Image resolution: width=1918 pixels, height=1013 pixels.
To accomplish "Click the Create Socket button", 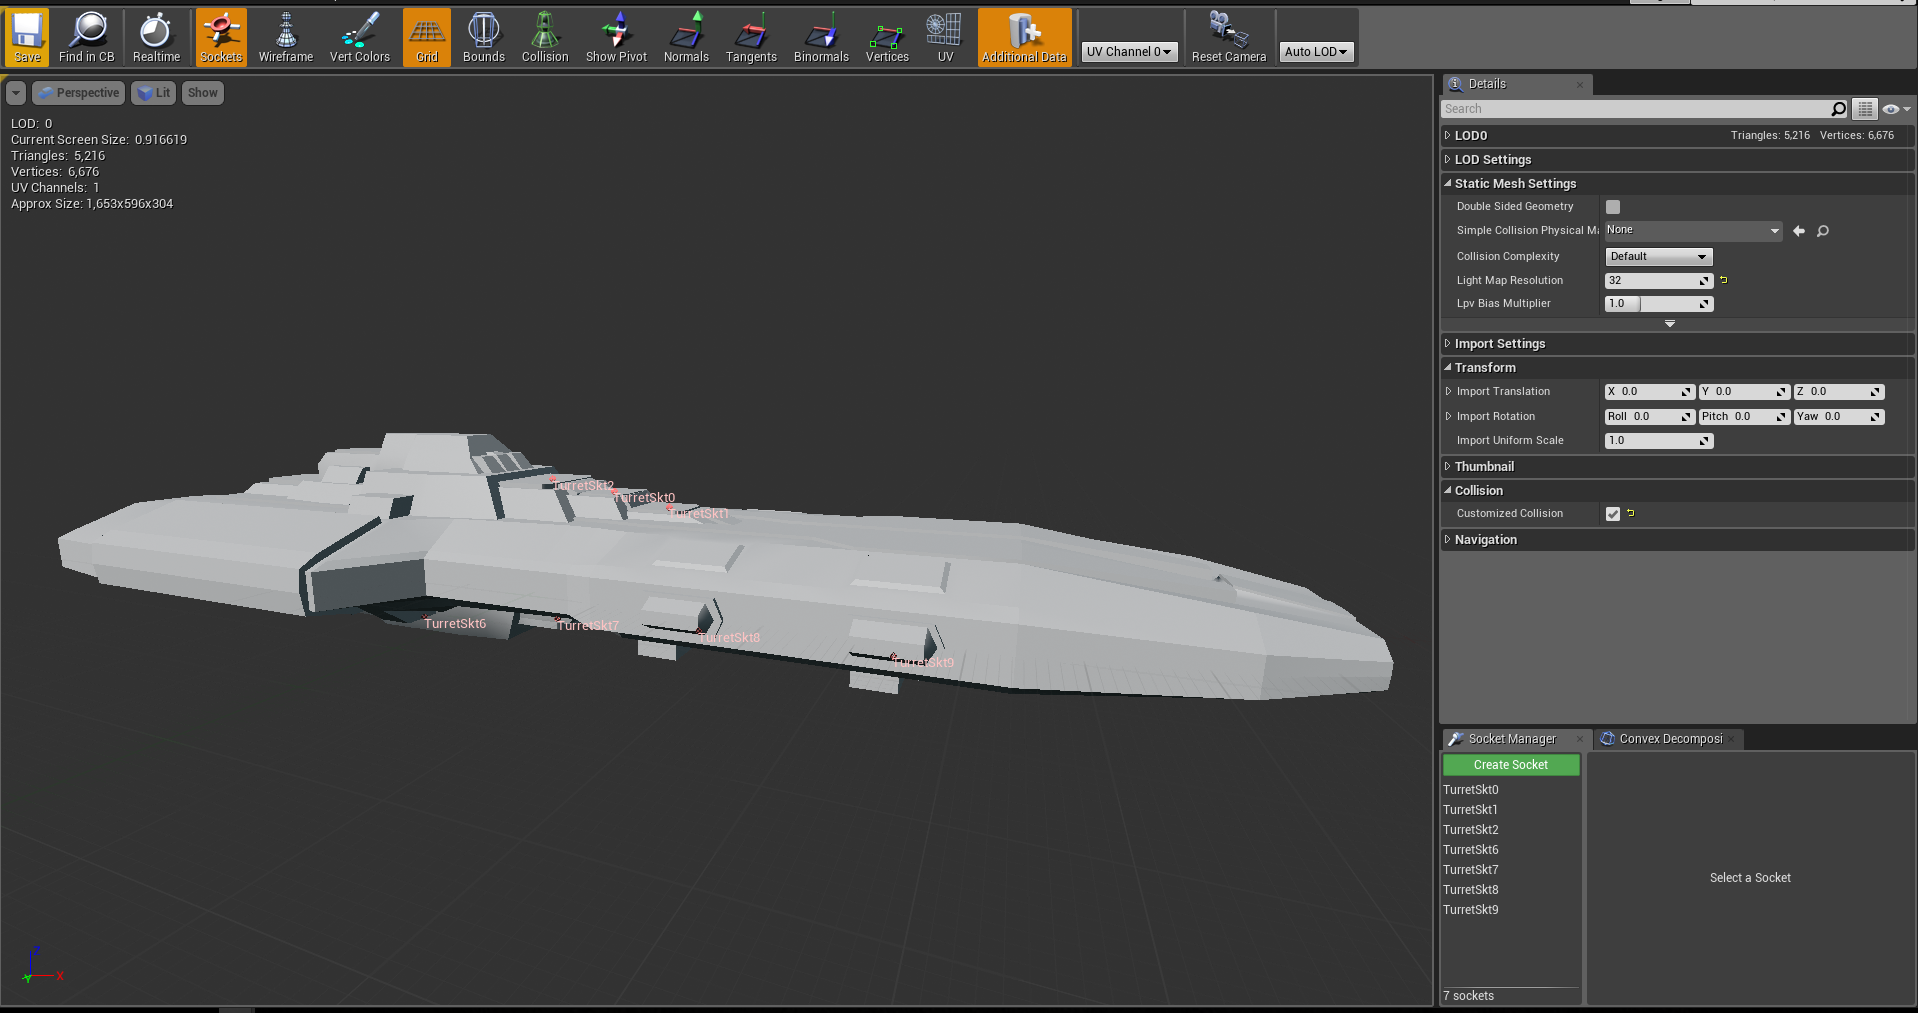I will click(x=1511, y=765).
